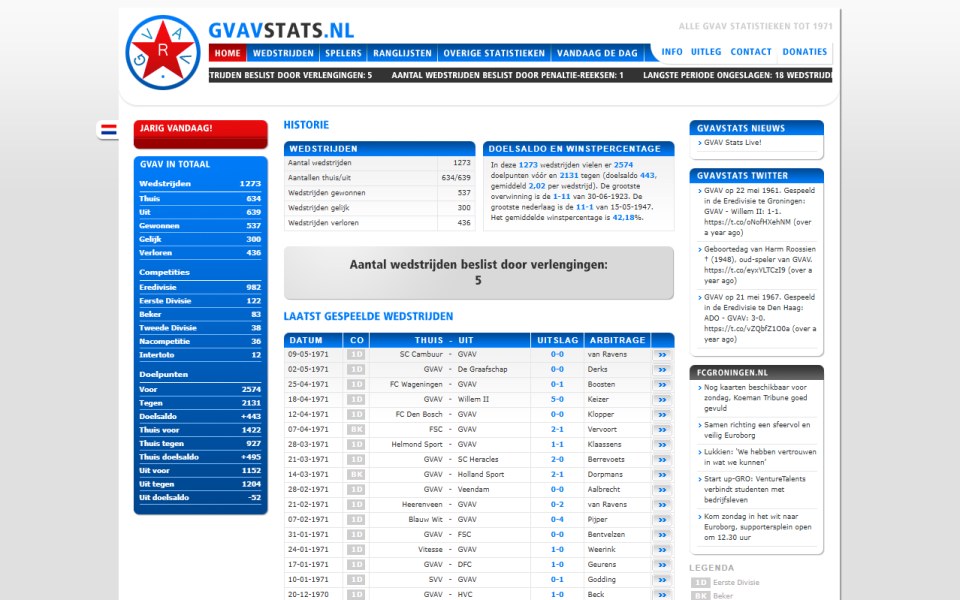Screen dimensions: 960x600
Task: Open details arrow for FC Wageningen - GVAV
Action: pos(662,385)
